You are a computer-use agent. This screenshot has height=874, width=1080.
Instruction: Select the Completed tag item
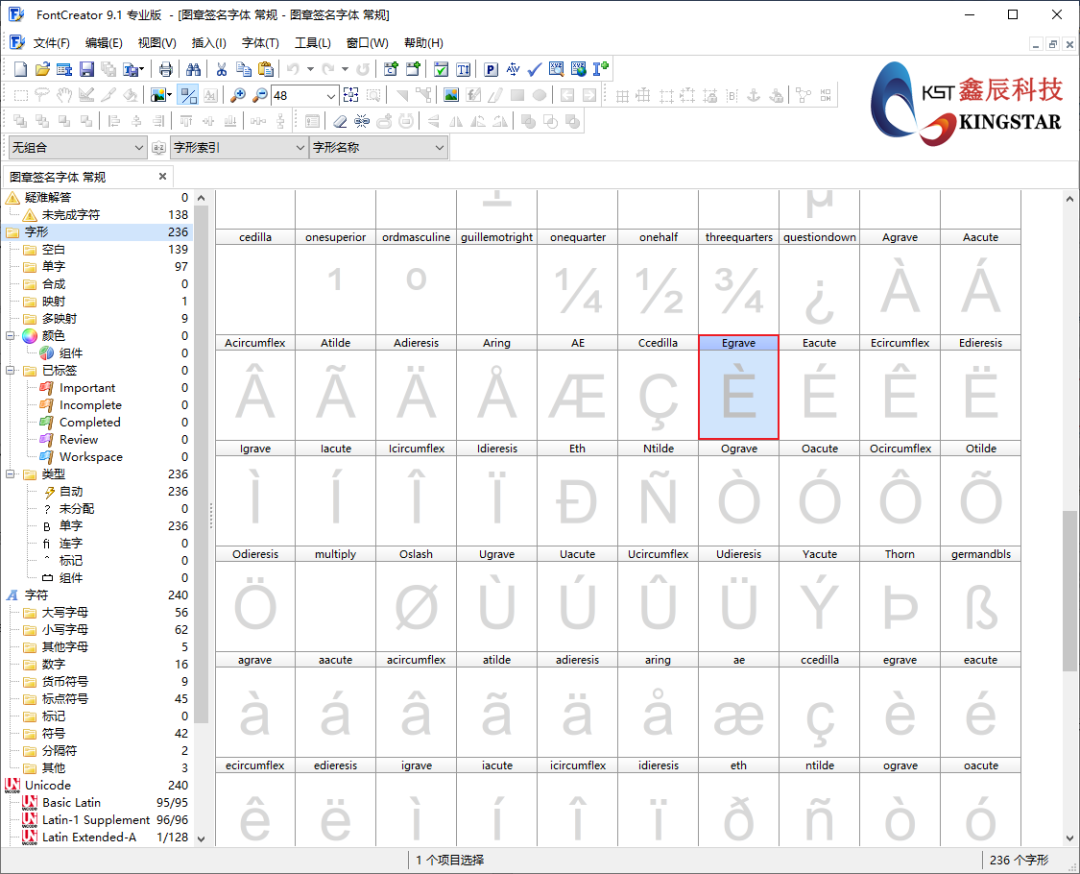[89, 423]
